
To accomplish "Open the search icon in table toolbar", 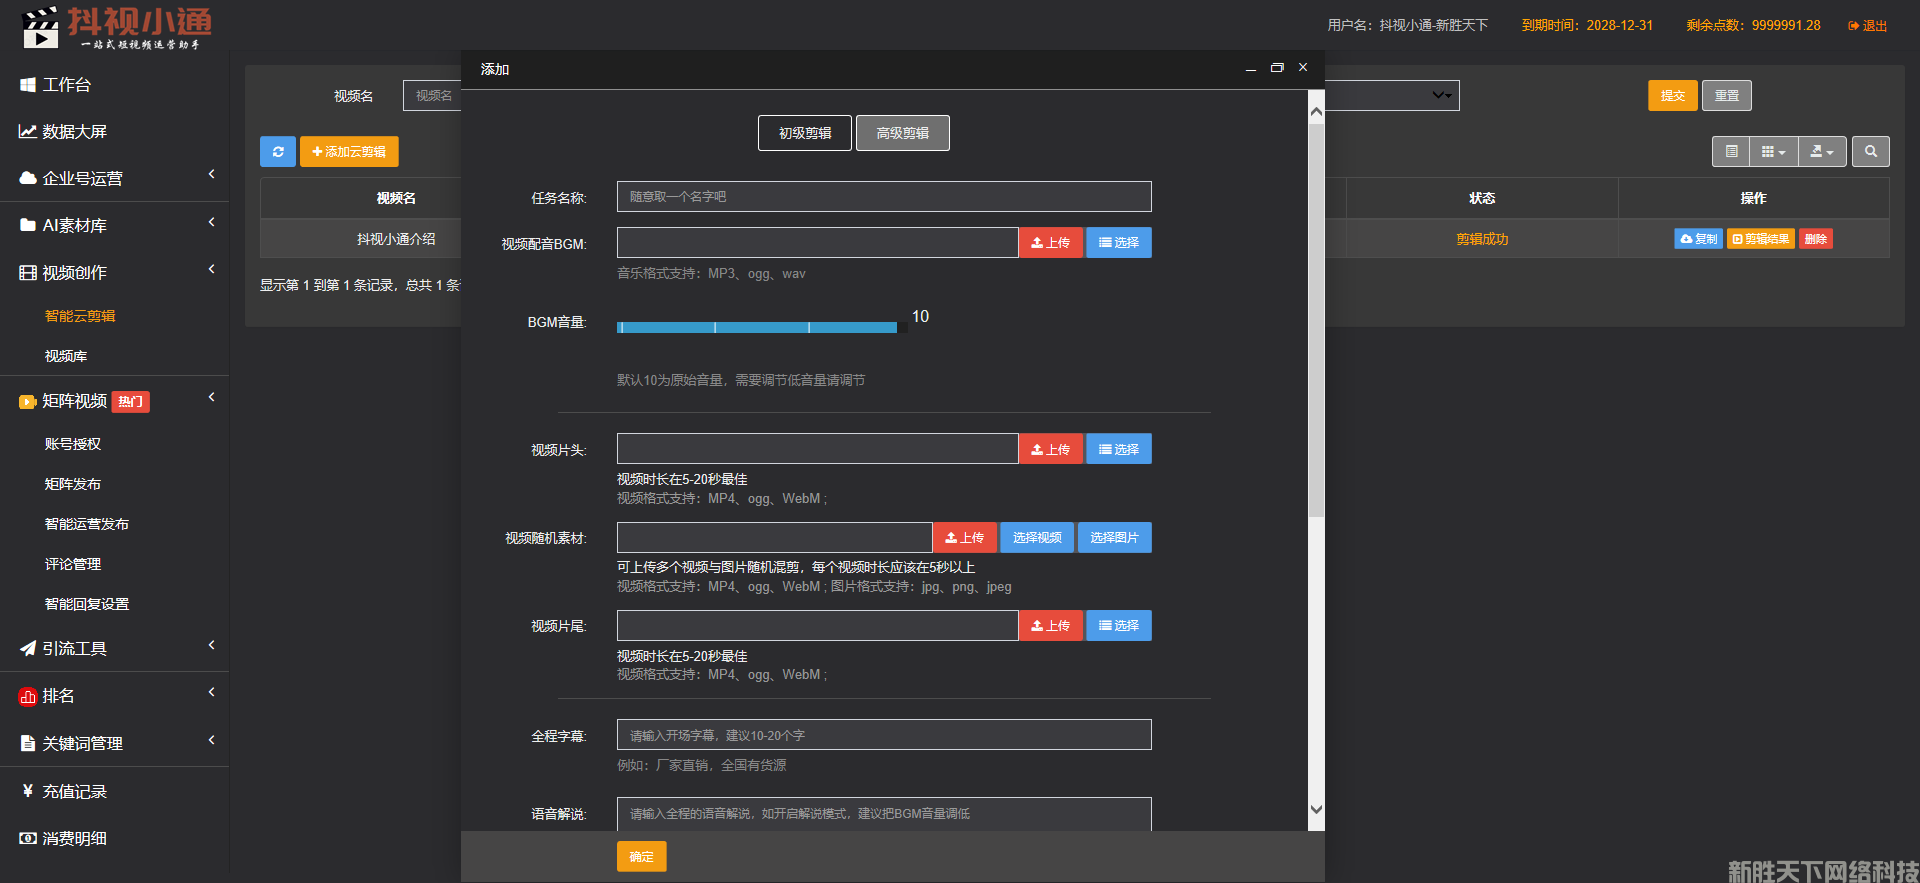I will point(1870,152).
